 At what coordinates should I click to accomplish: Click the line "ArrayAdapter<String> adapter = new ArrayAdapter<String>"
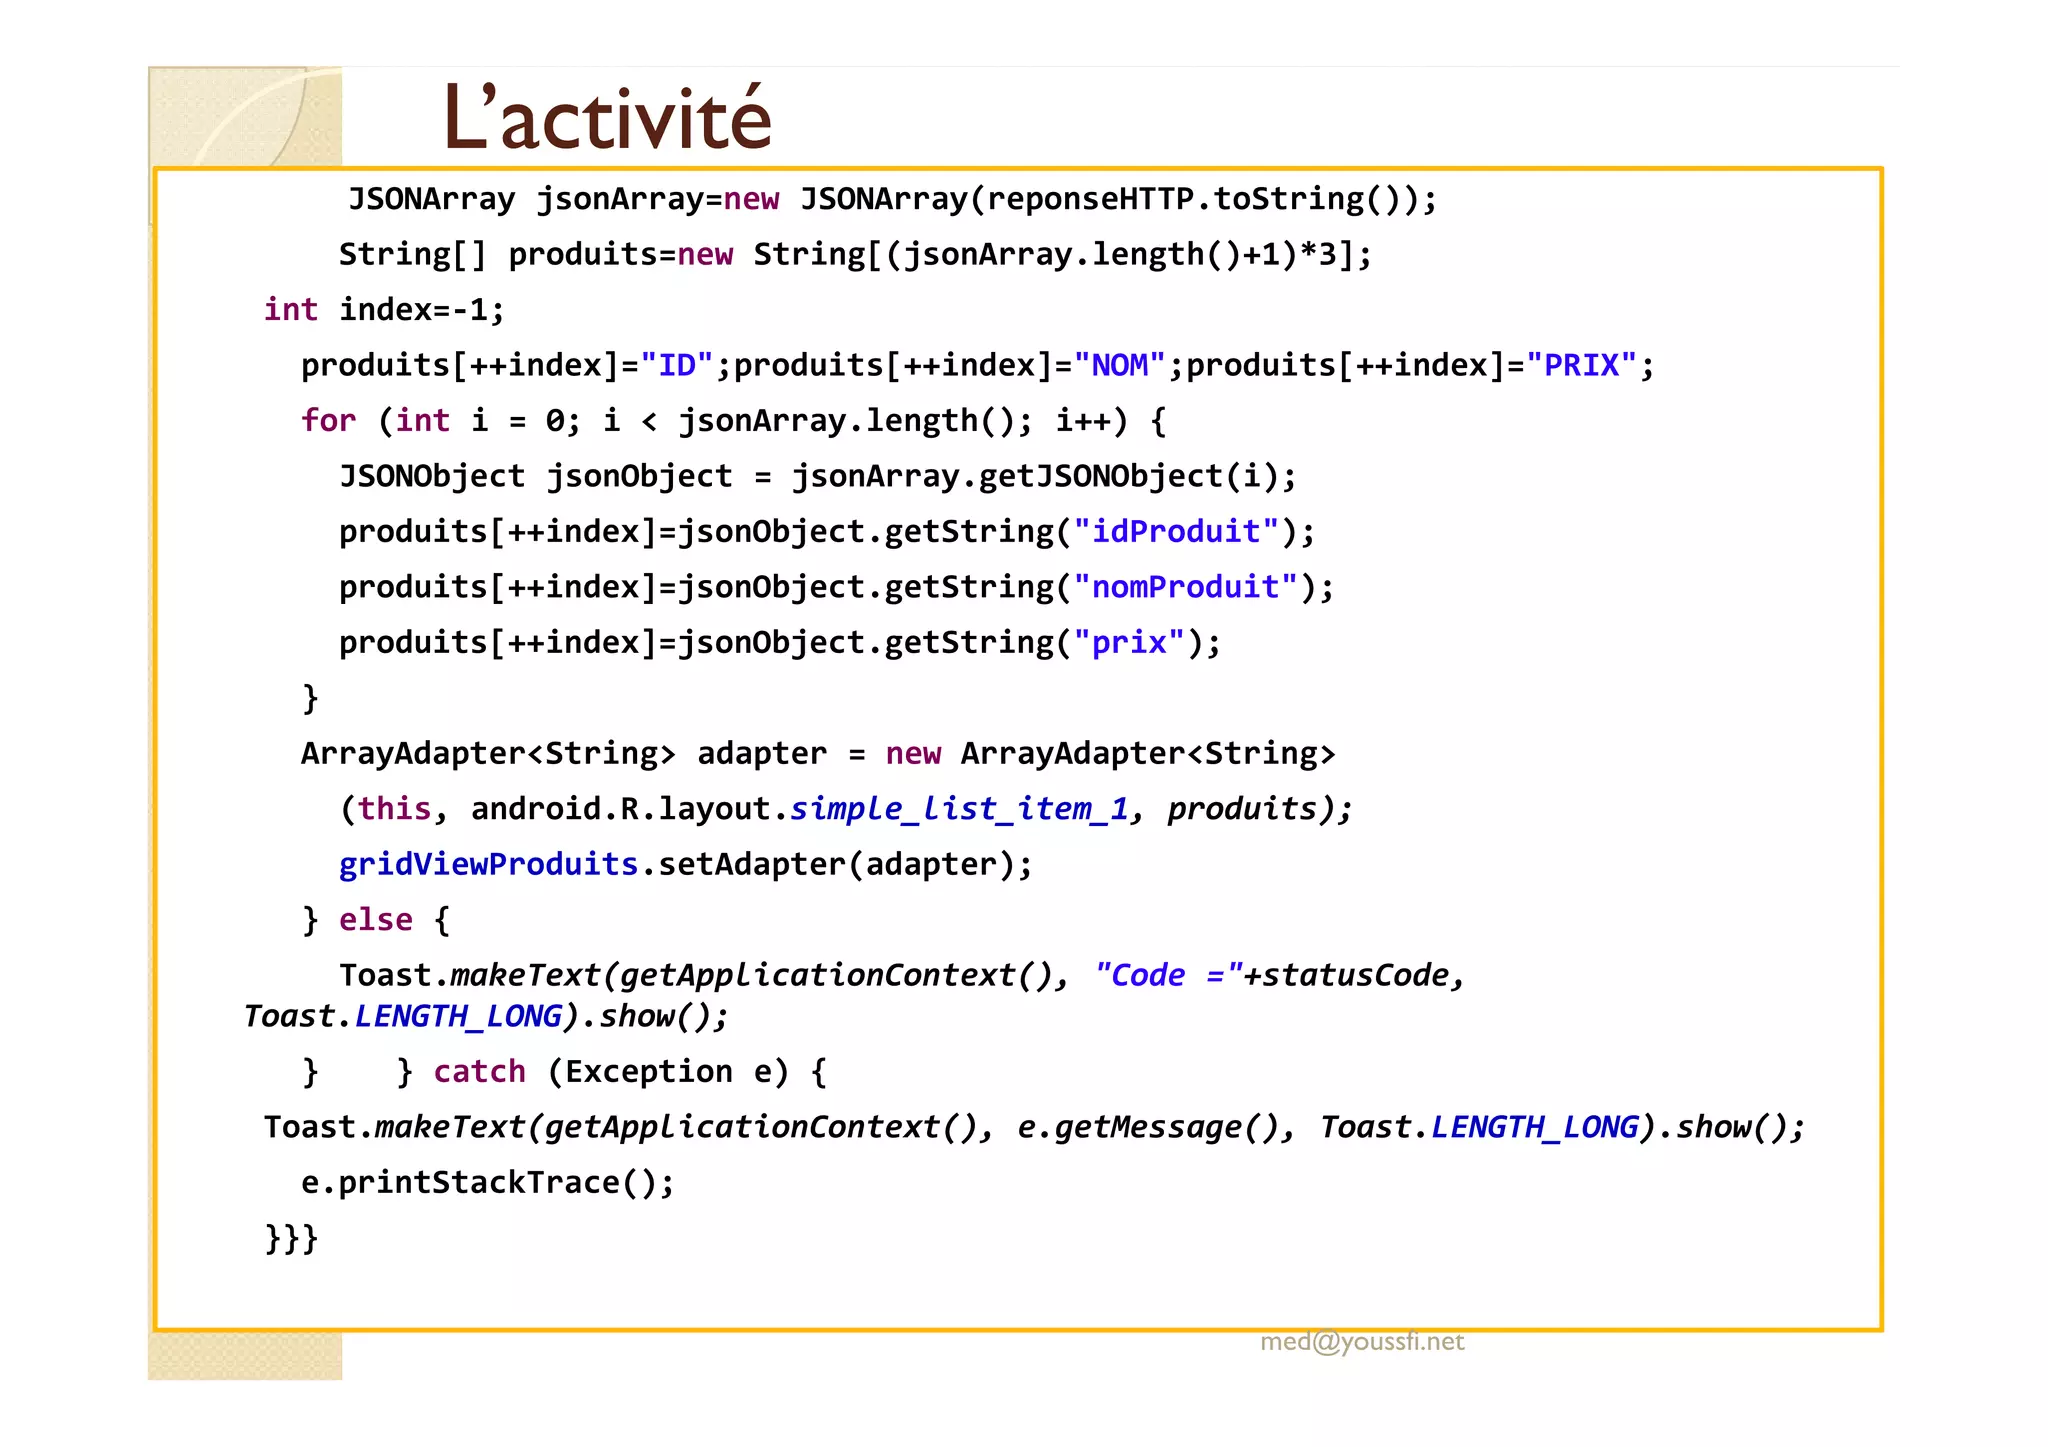click(818, 754)
